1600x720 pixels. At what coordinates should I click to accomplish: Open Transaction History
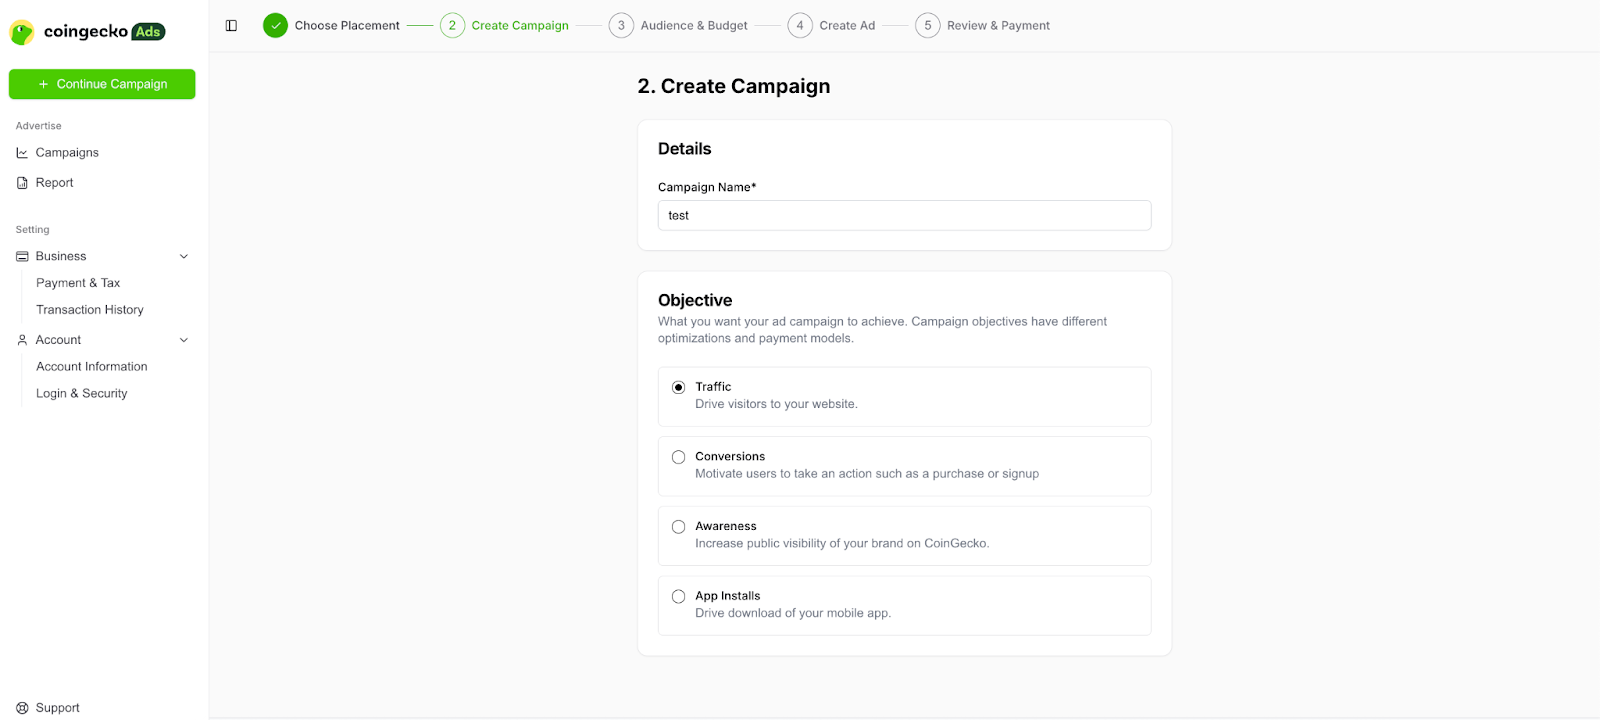point(90,310)
